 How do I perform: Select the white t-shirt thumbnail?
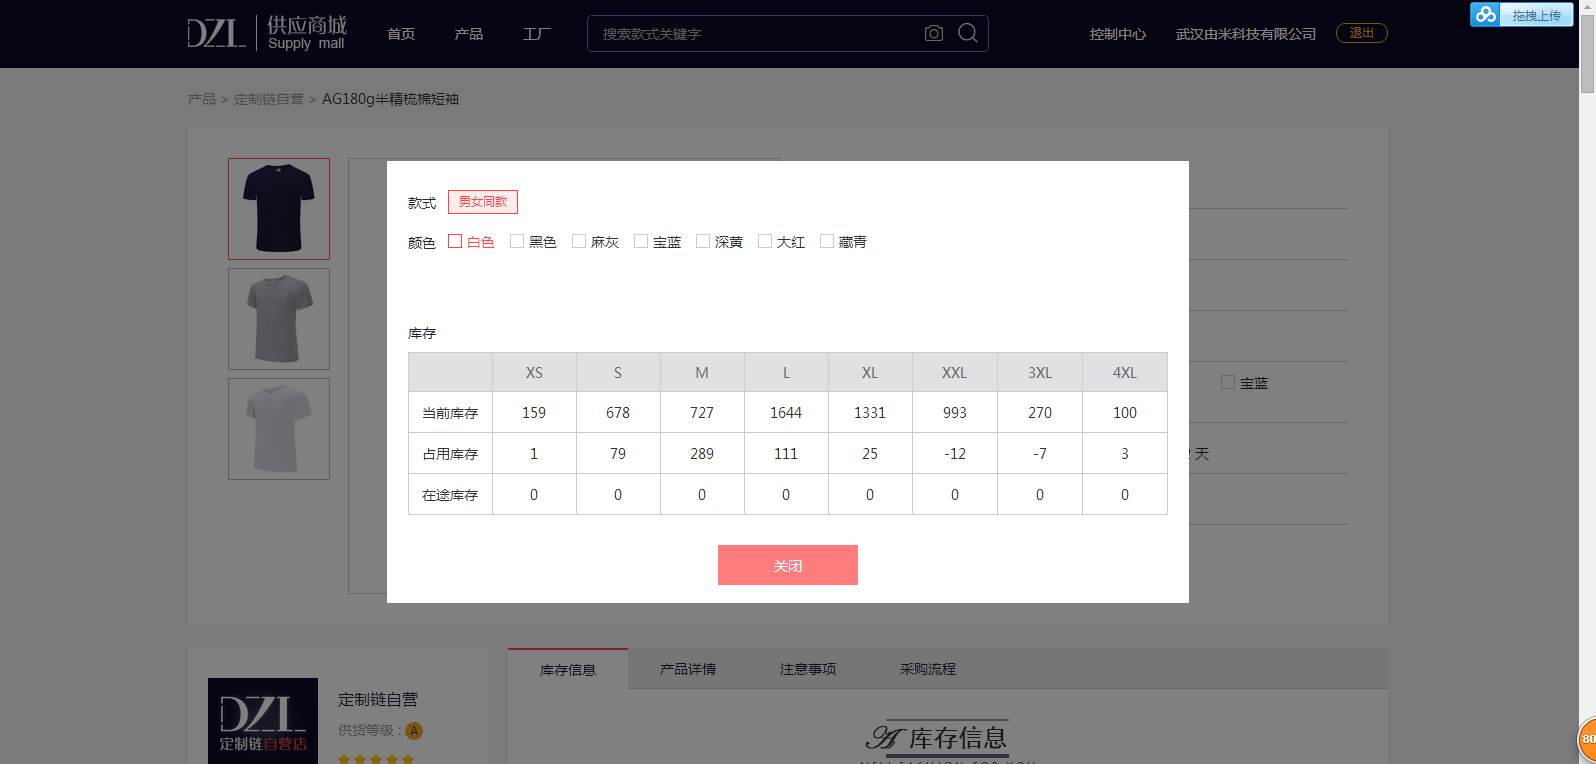(279, 429)
